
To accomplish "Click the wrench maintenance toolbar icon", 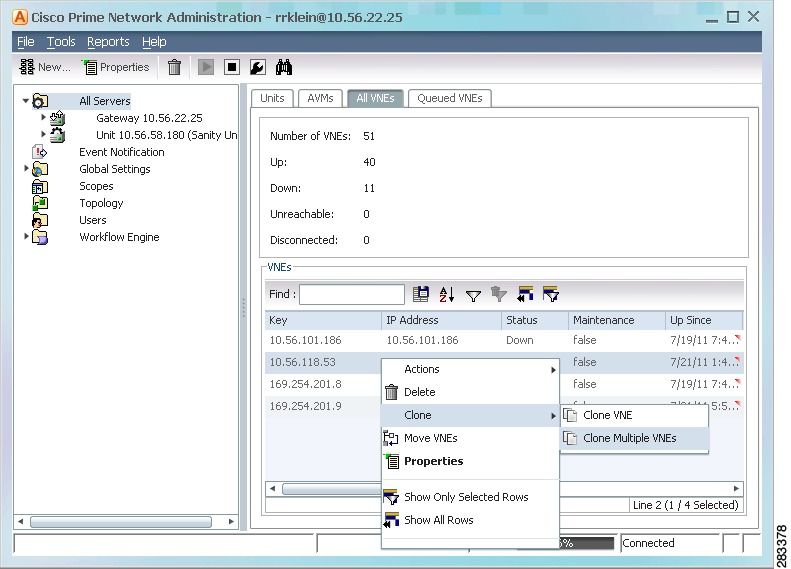I will [x=258, y=67].
